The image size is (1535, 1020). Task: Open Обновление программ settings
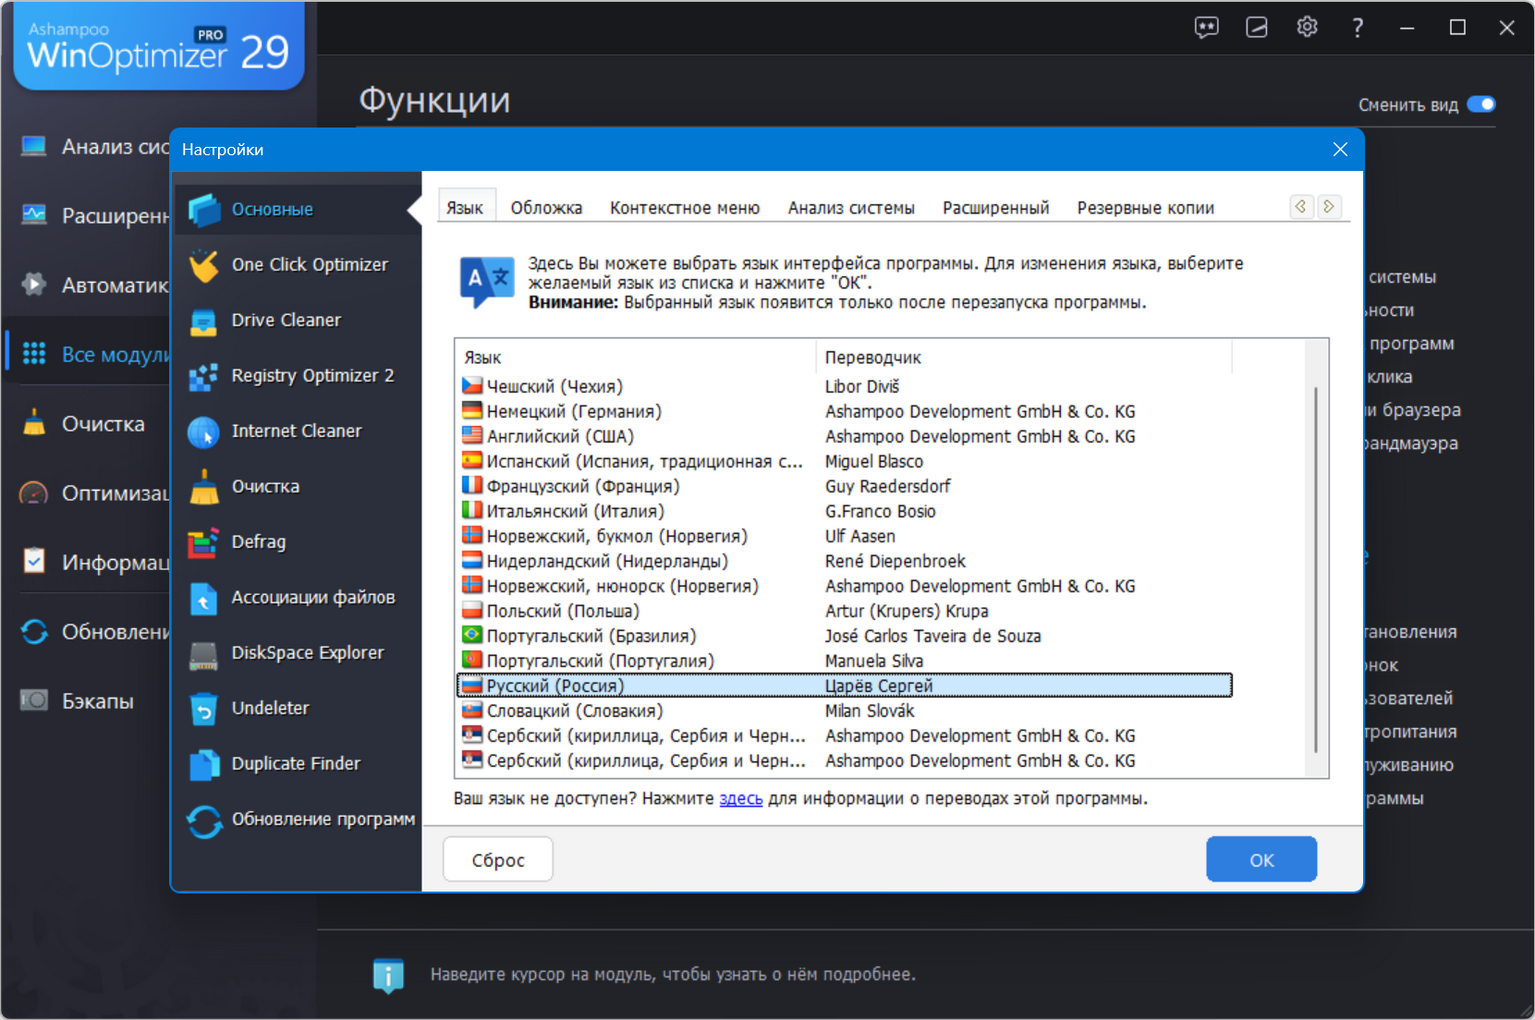[x=297, y=819]
